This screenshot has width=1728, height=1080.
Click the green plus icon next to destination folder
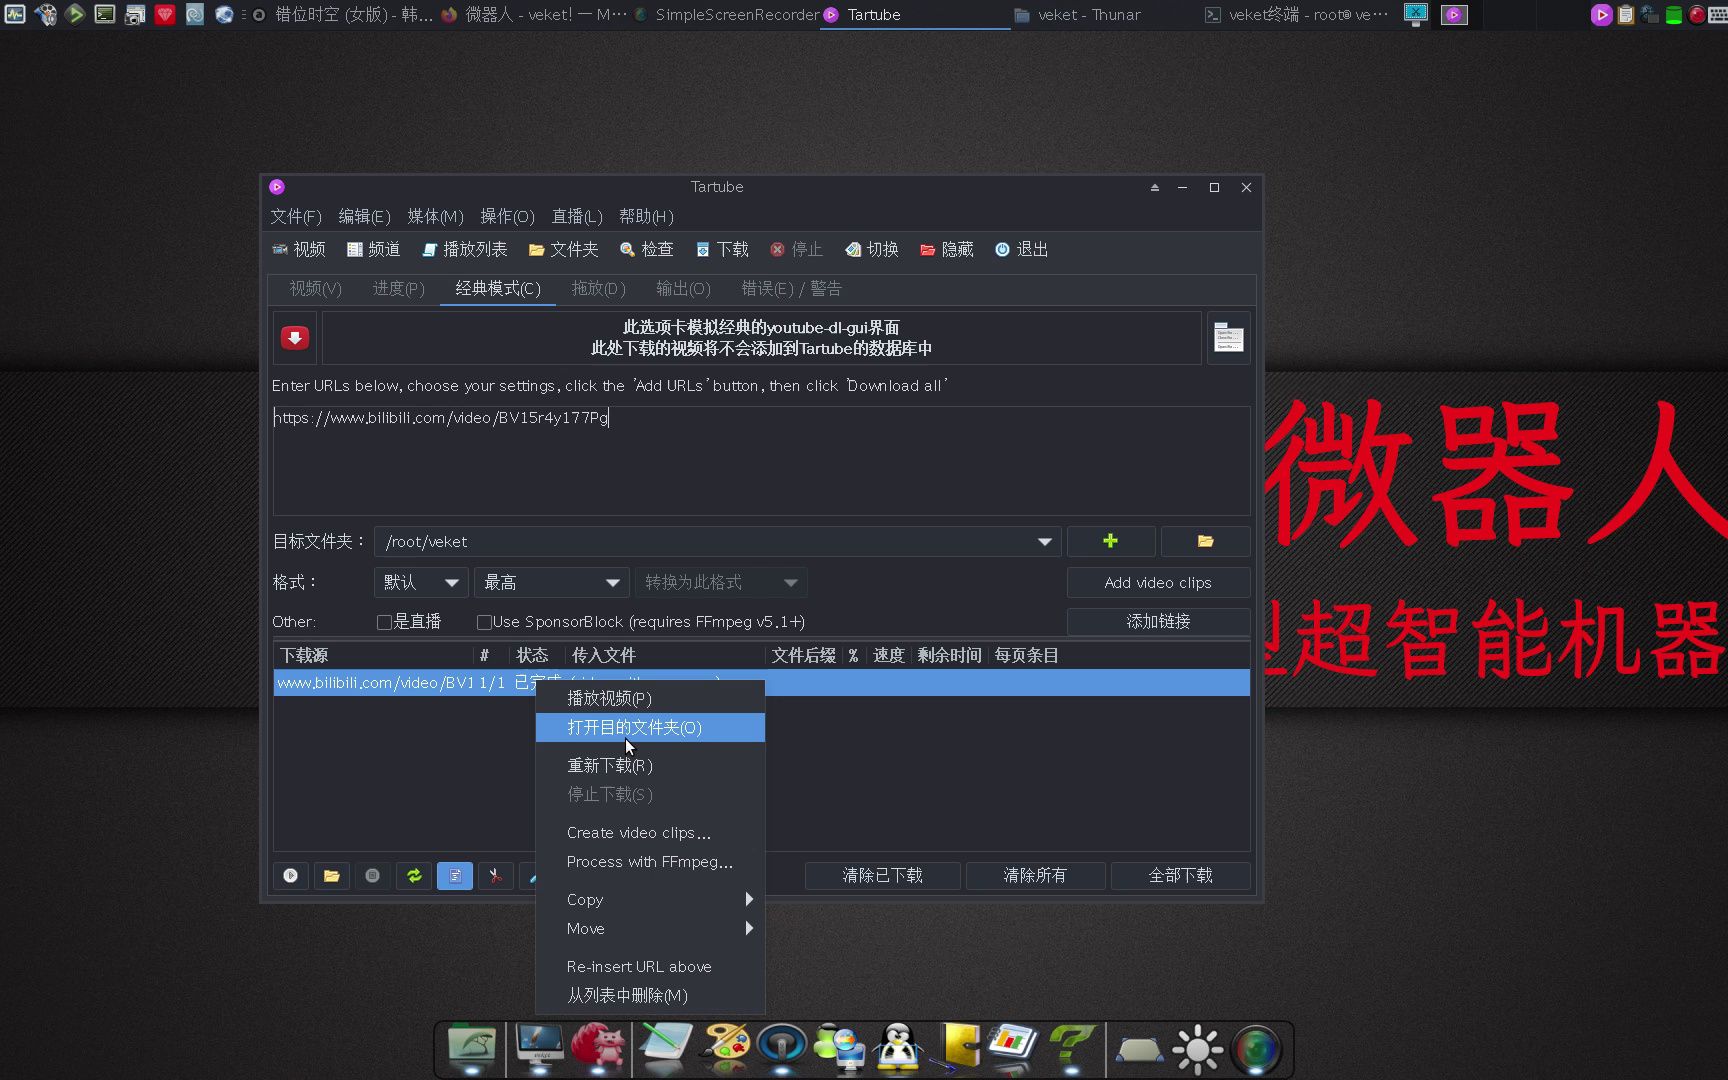(x=1110, y=541)
